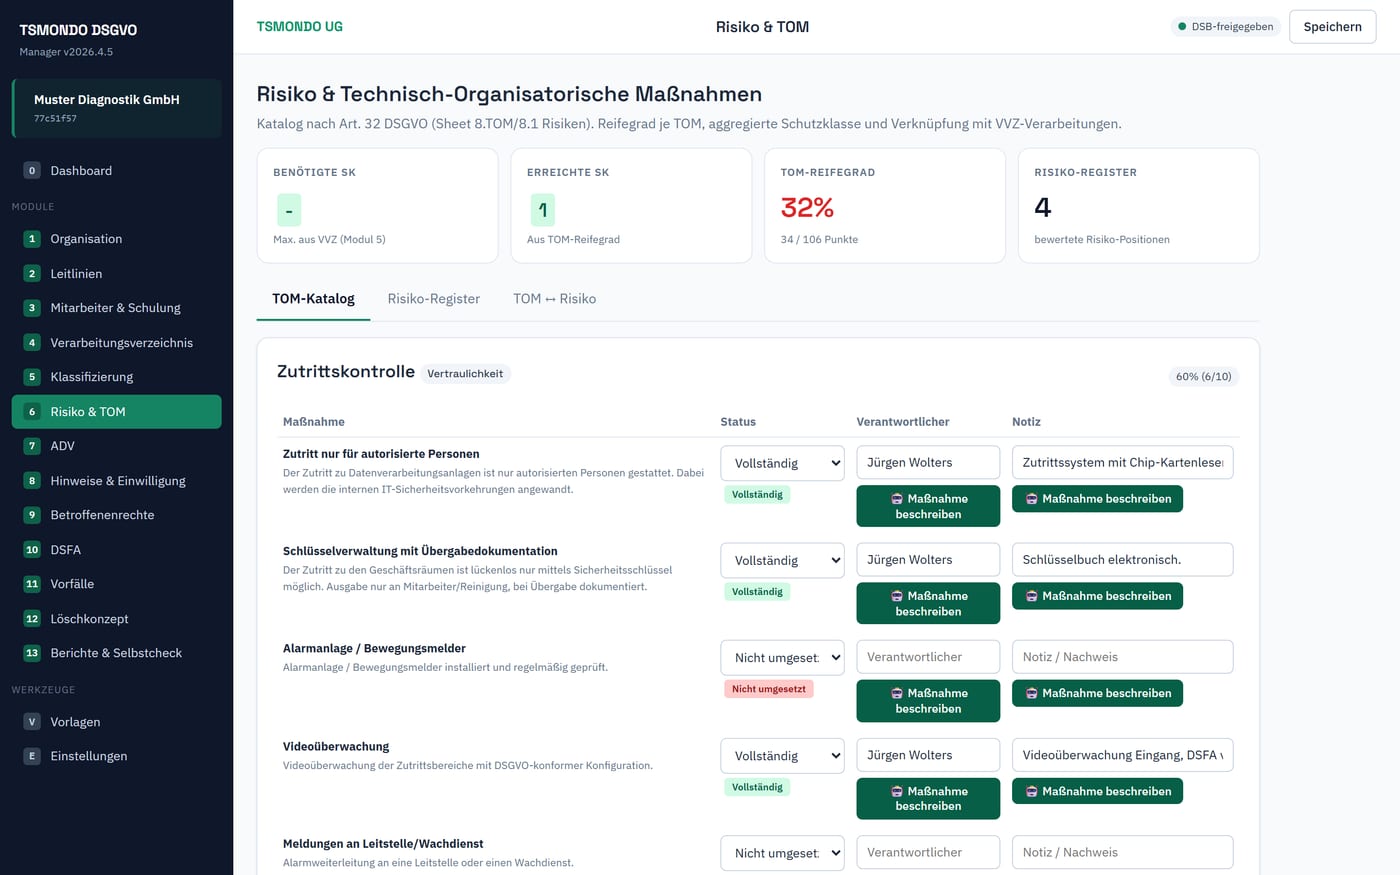1400x875 pixels.
Task: Click the number 13 badge for Berichte & Selbstcheck
Action: [x=32, y=653]
